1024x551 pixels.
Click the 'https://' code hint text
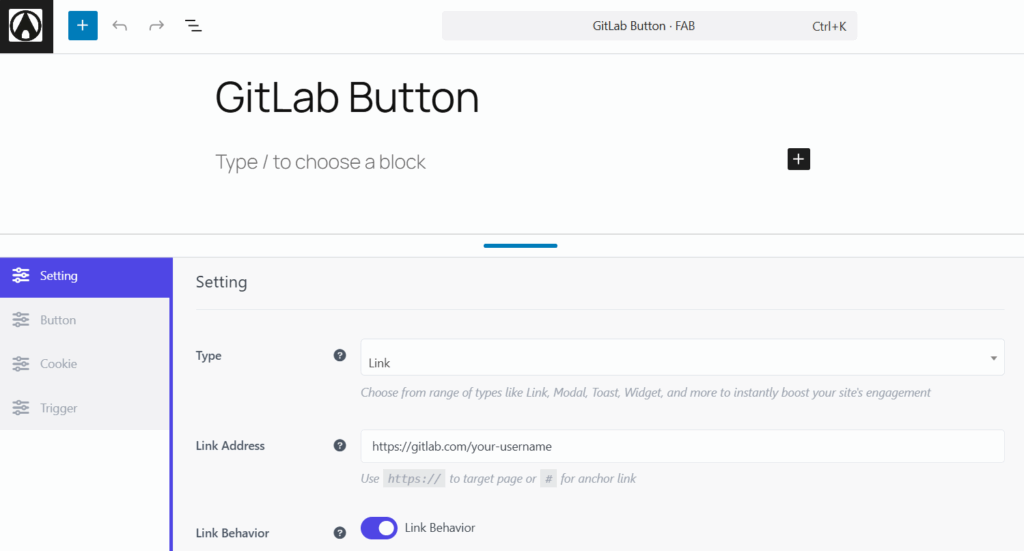[414, 479]
